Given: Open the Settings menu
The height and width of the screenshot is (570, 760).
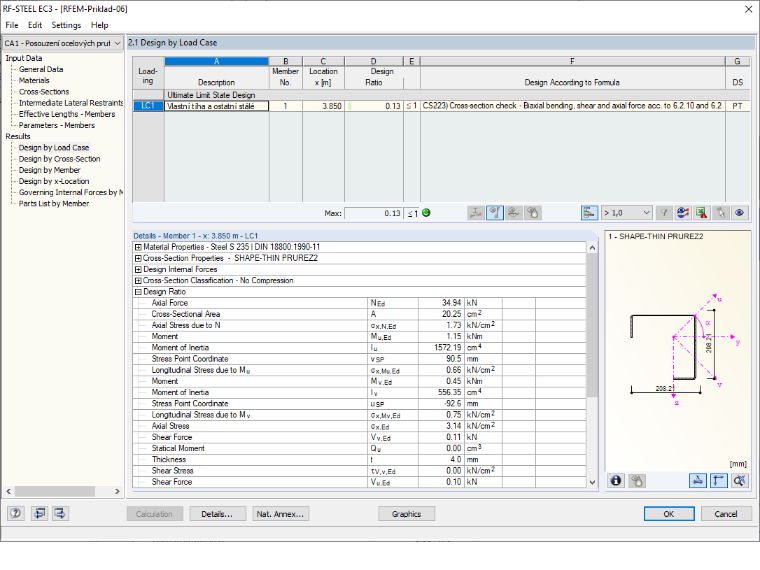Looking at the screenshot, I should coord(66,25).
